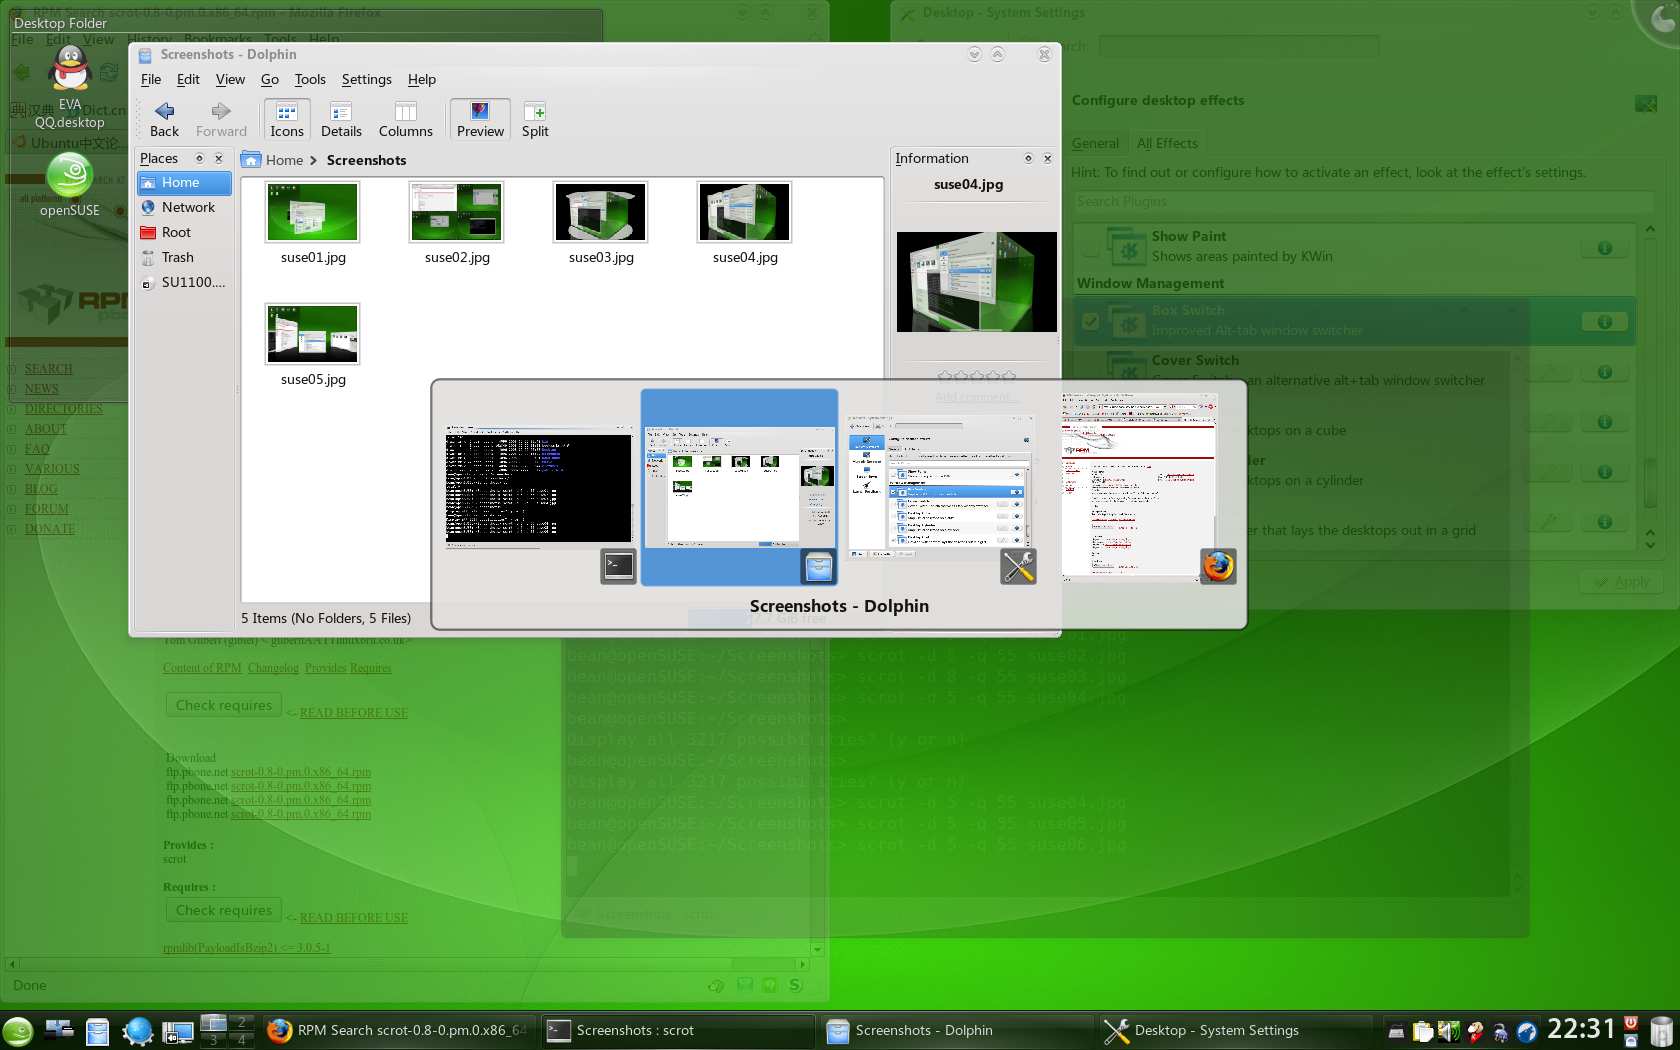Viewport: 1680px width, 1050px height.
Task: Open info for Show Paint effect
Action: point(1604,248)
